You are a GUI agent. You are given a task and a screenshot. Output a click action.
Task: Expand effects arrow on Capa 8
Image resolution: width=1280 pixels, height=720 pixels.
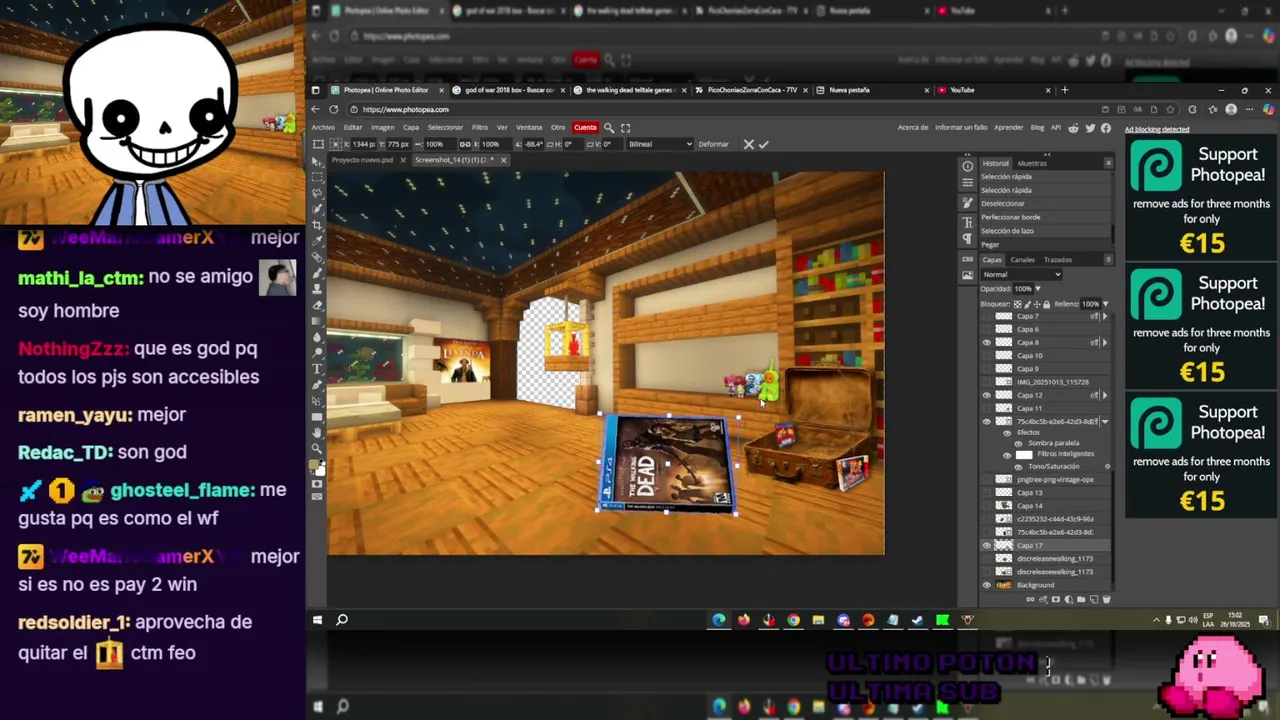click(x=1105, y=342)
